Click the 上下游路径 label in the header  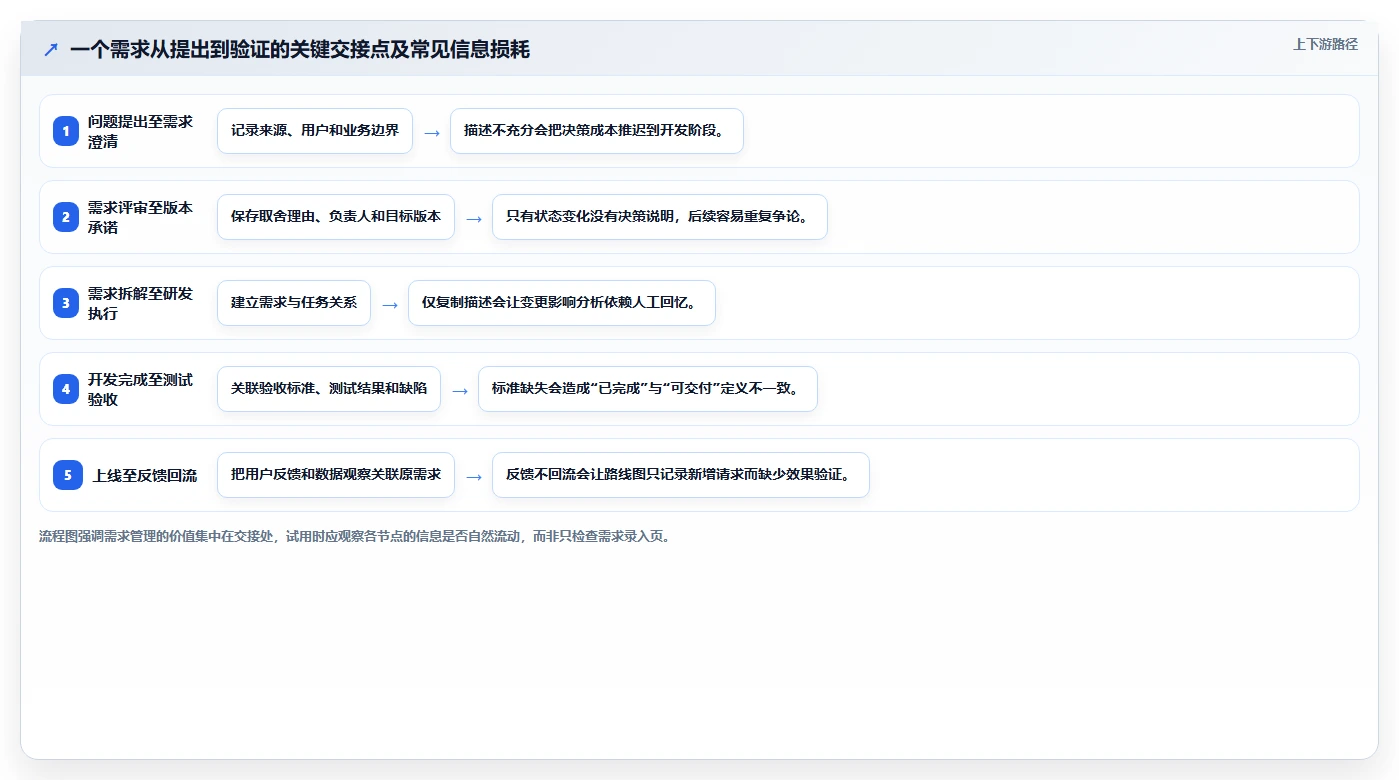[x=1325, y=44]
